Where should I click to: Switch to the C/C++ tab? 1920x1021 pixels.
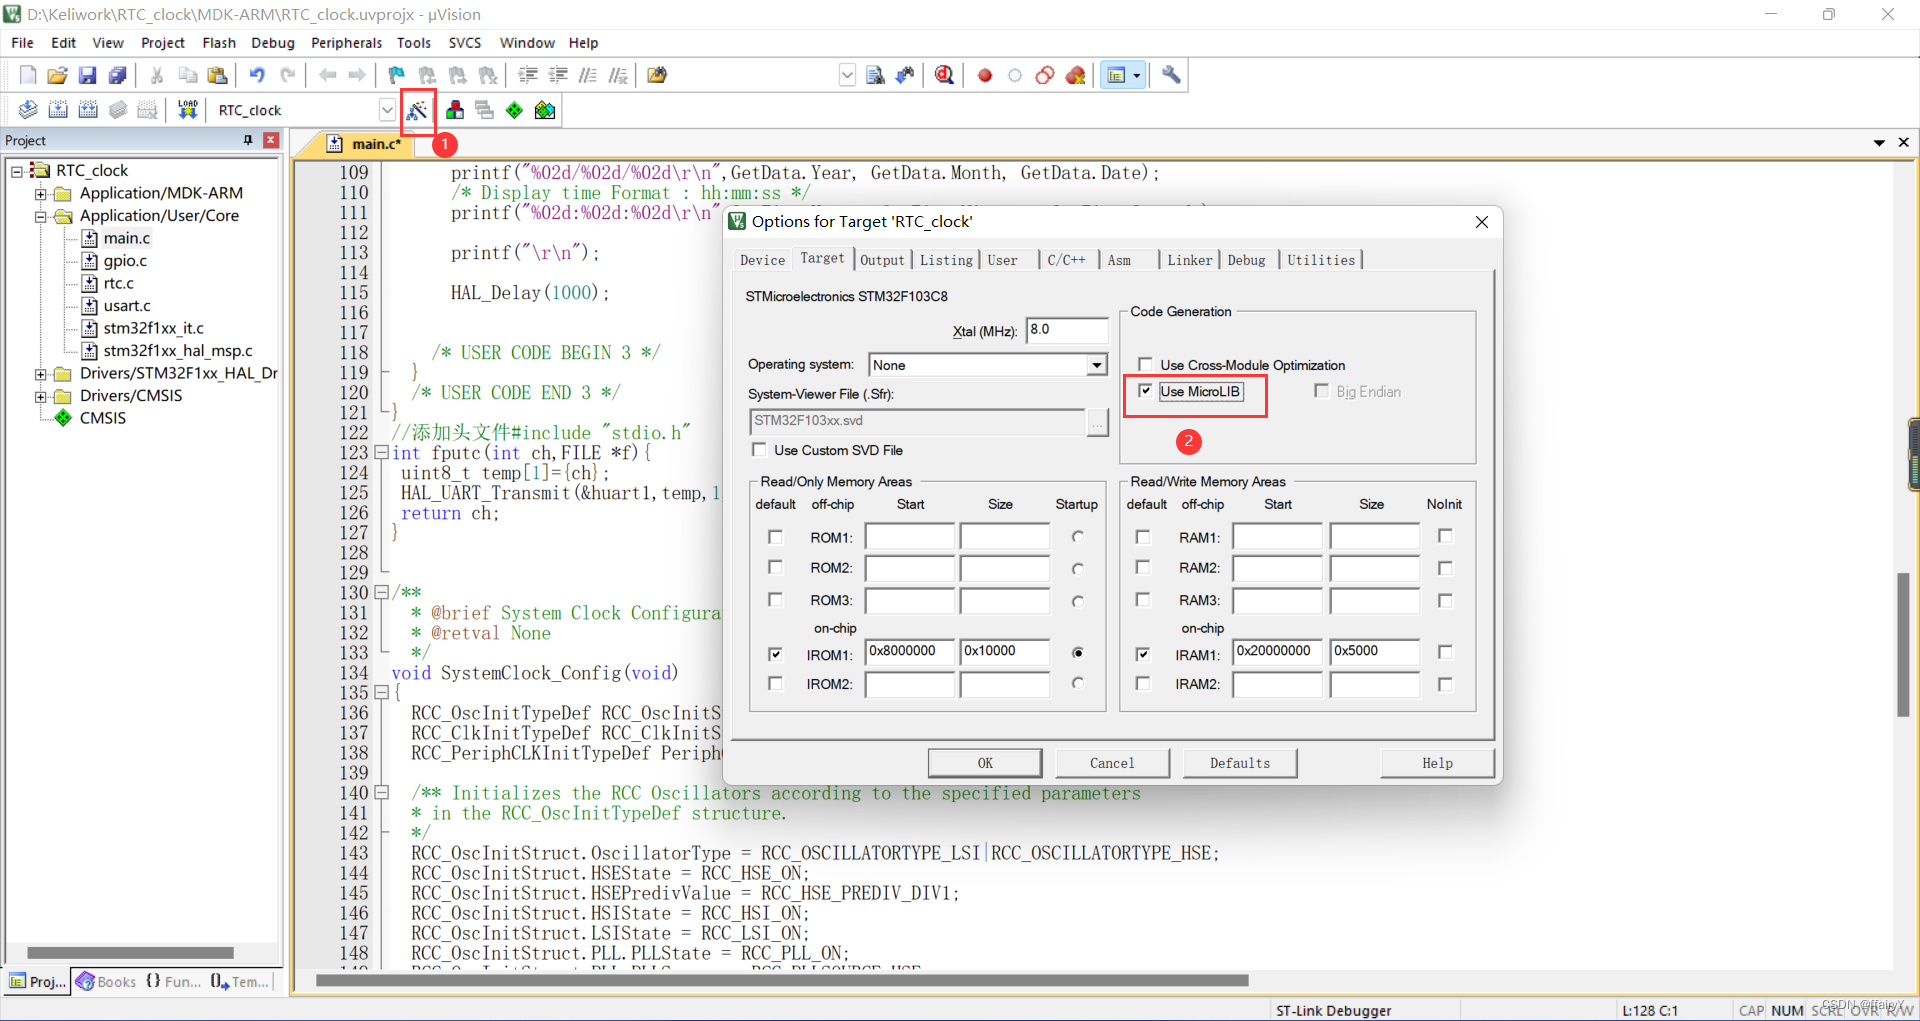tap(1066, 260)
